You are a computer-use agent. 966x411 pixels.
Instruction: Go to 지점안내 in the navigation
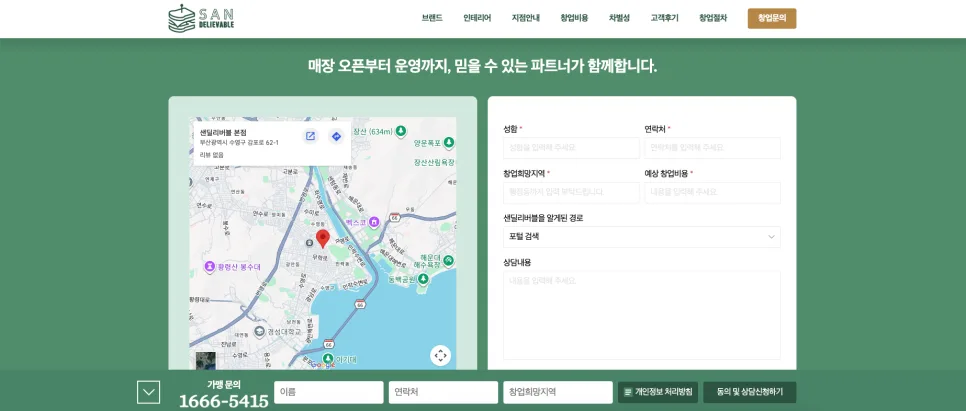click(526, 18)
